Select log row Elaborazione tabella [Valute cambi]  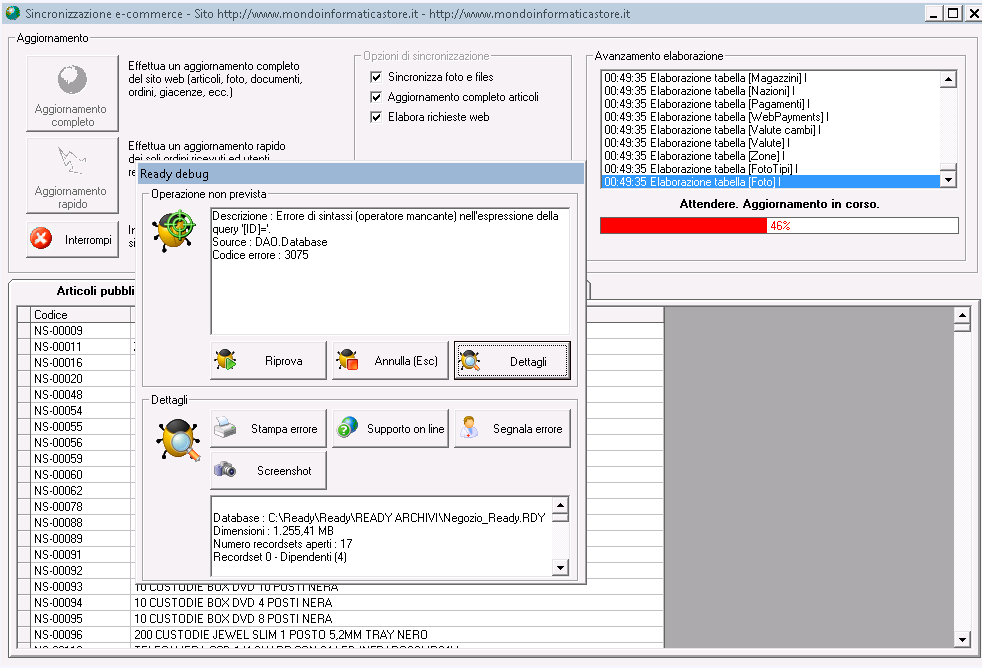click(770, 130)
